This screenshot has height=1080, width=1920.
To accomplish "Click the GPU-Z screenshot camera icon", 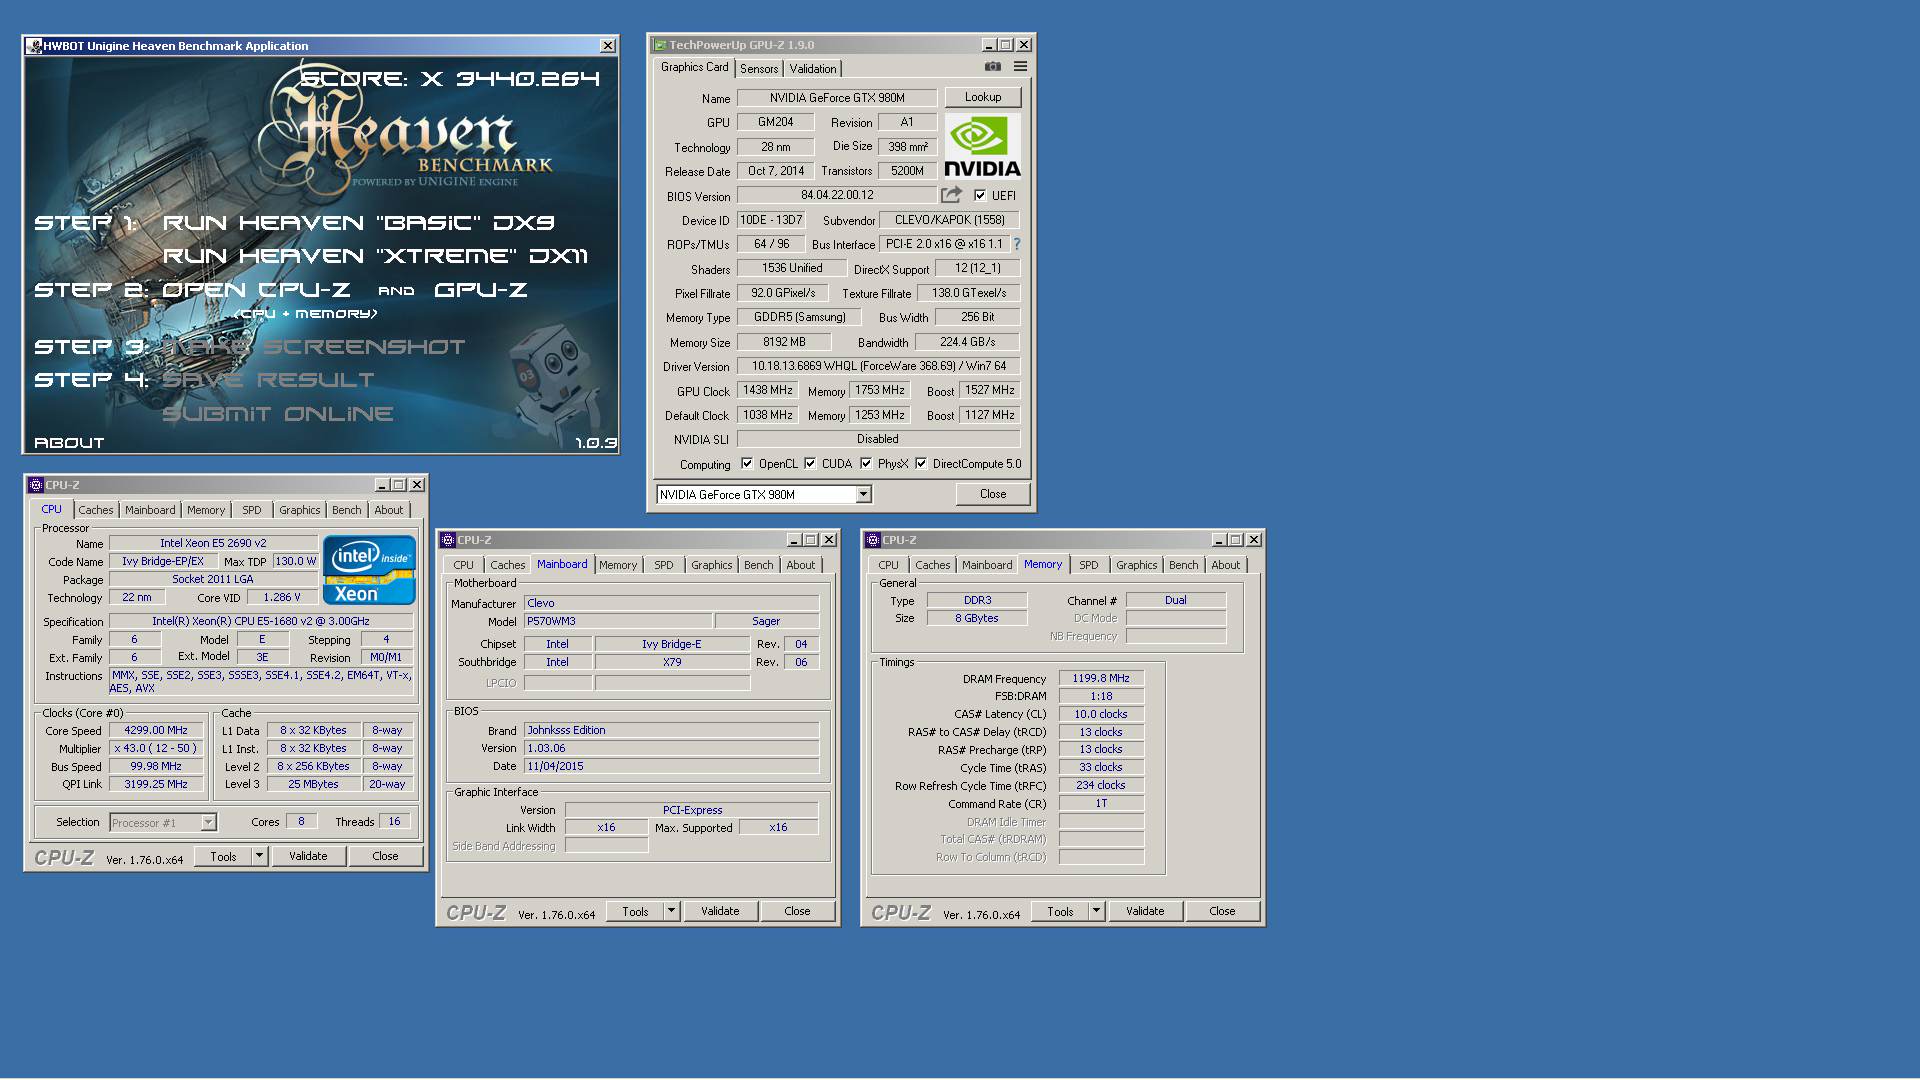I will click(992, 67).
